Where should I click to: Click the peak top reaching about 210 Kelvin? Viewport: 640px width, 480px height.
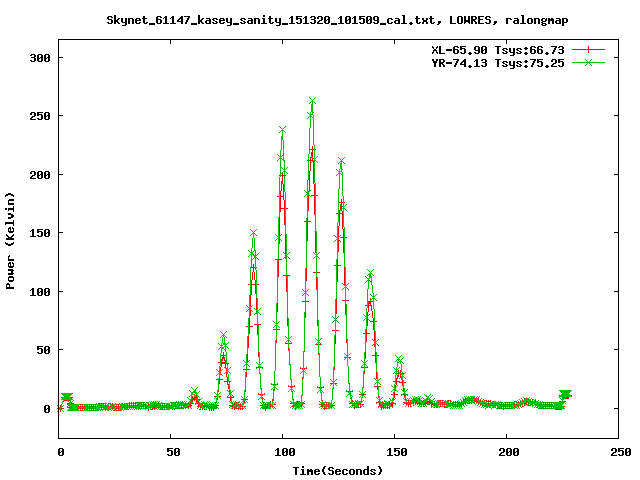click(x=341, y=161)
